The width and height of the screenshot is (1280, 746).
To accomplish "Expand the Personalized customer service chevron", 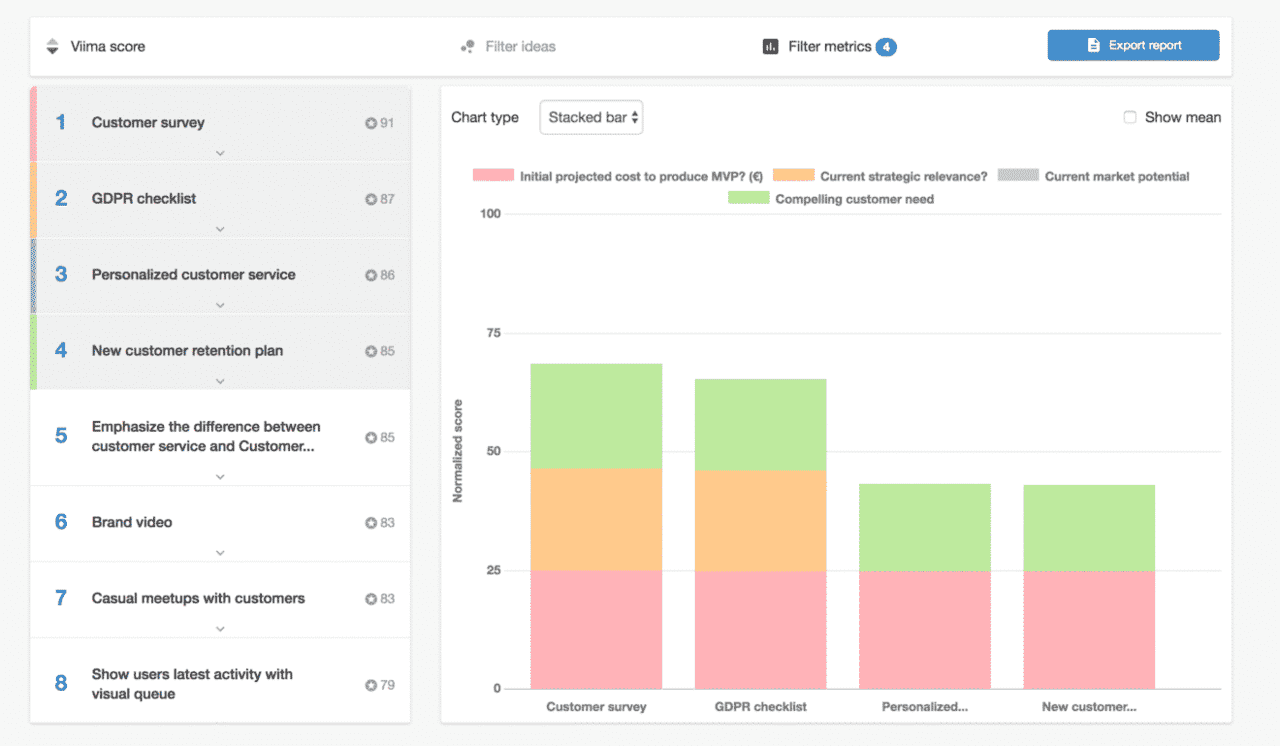I will pyautogui.click(x=220, y=305).
